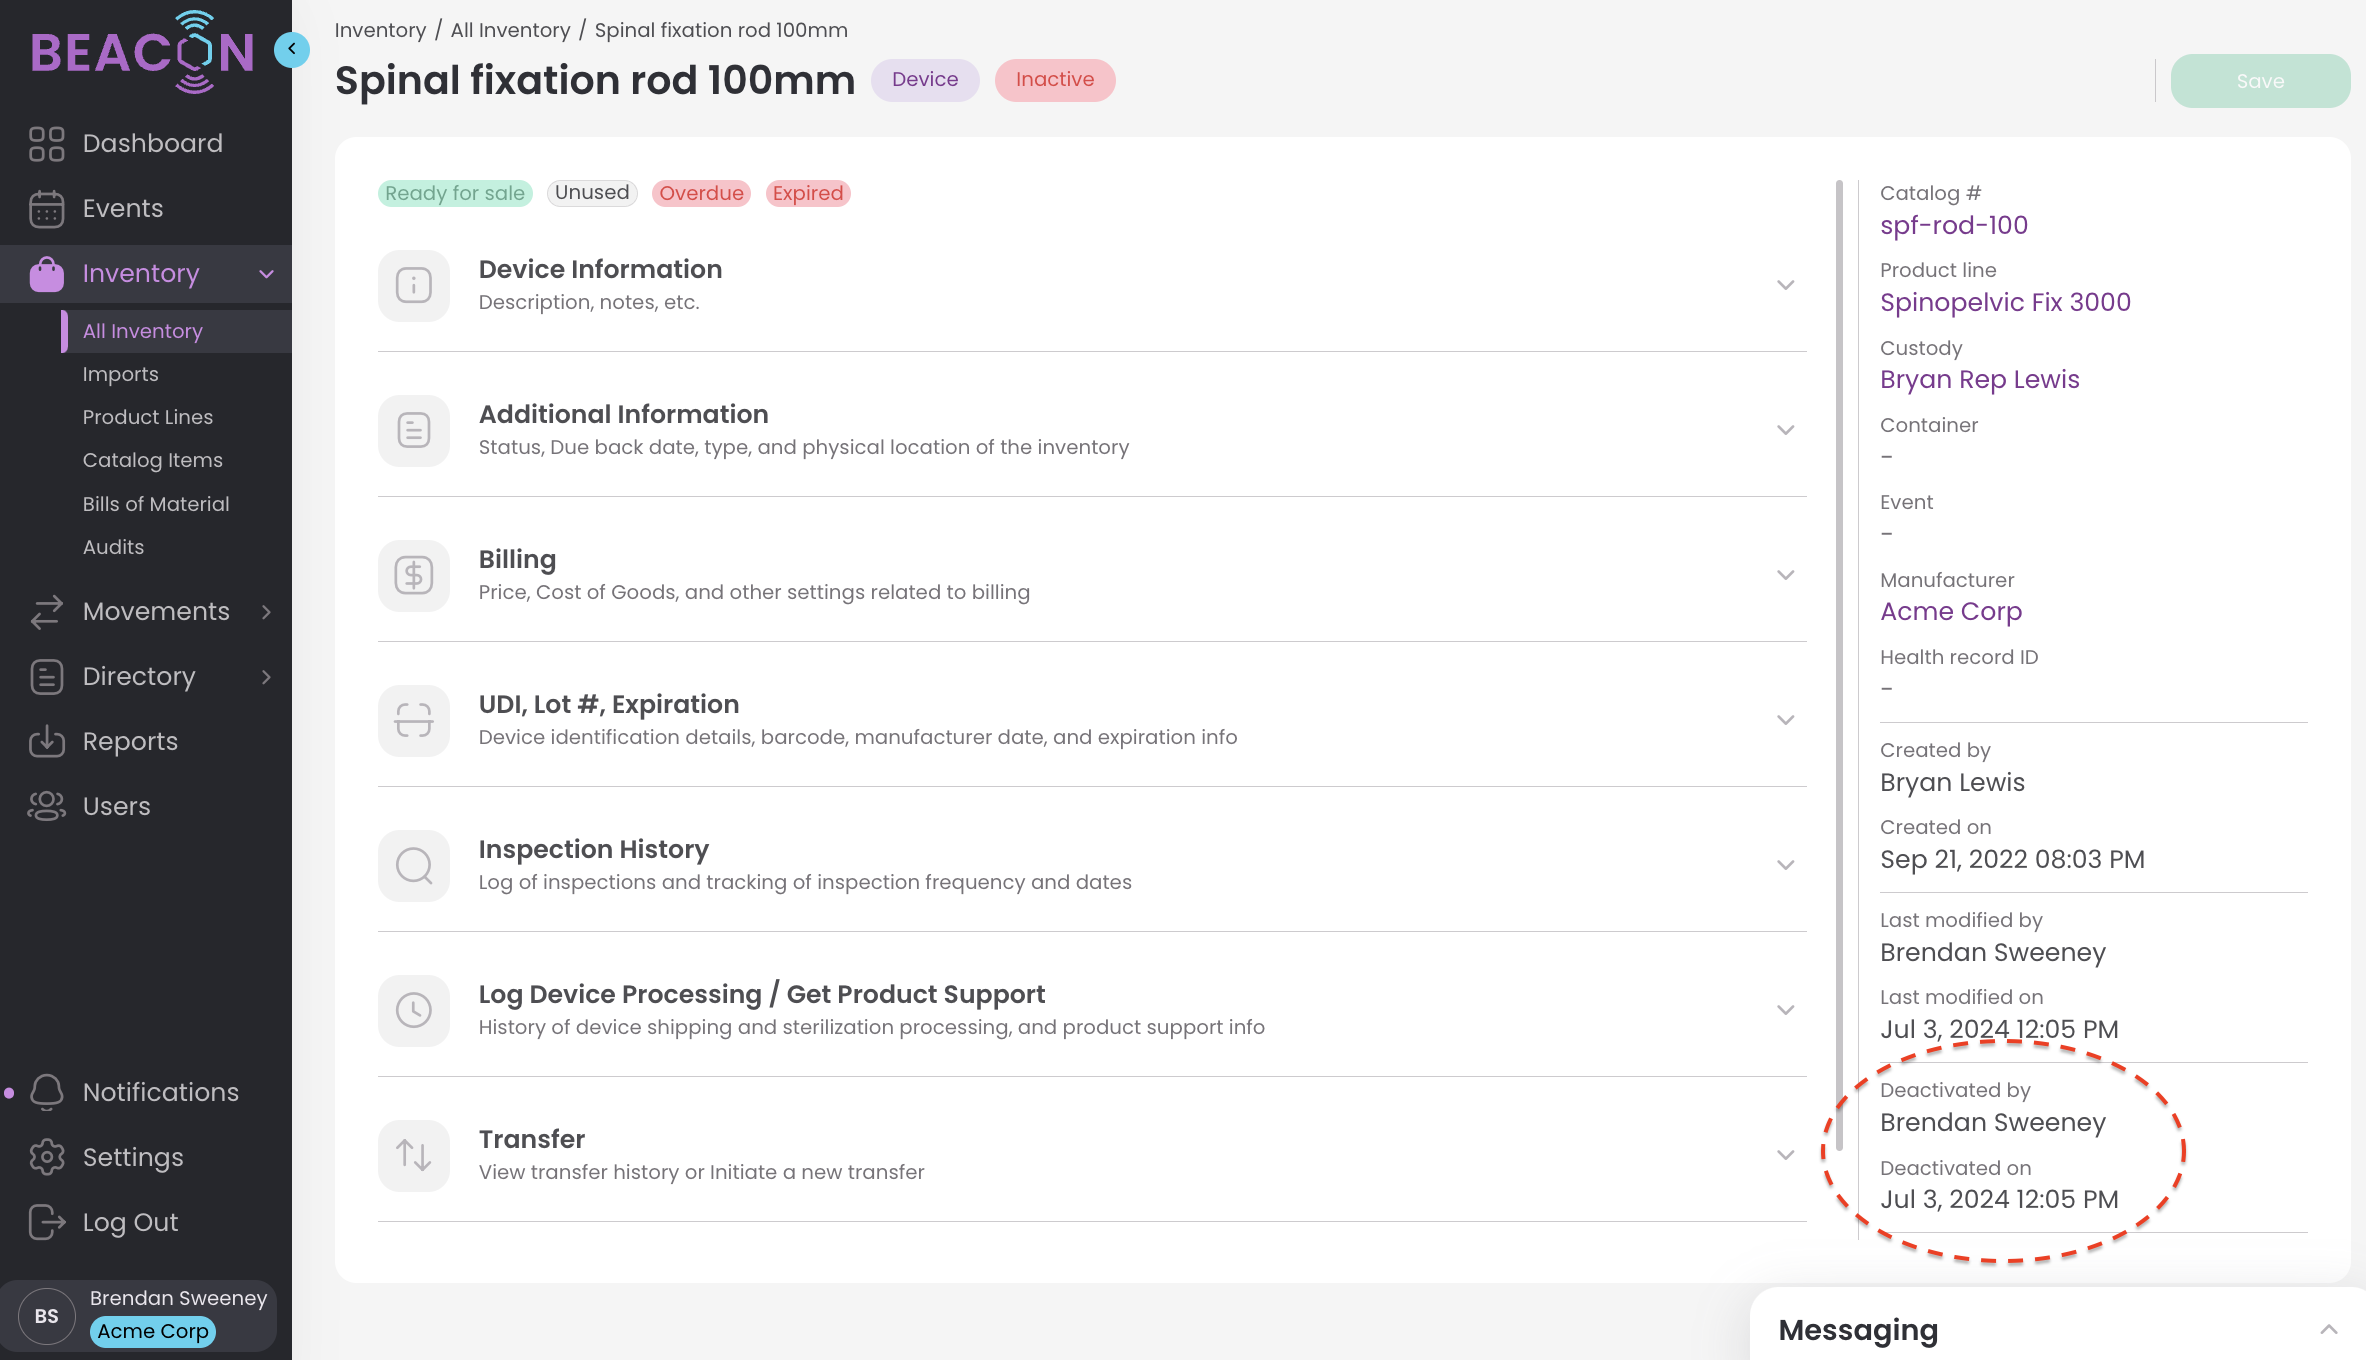2366x1360 pixels.
Task: Collapse the Inventory menu chevron
Action: point(266,274)
